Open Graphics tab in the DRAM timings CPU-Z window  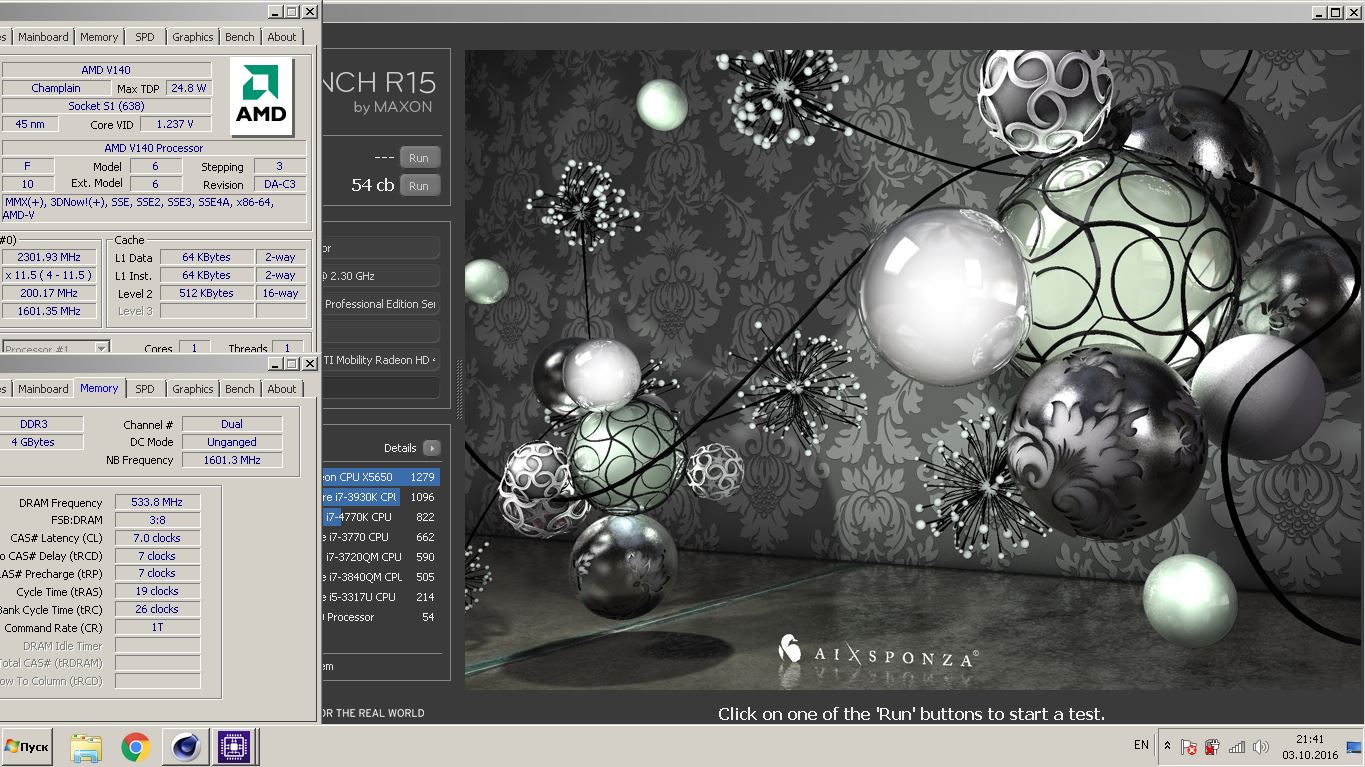point(192,389)
